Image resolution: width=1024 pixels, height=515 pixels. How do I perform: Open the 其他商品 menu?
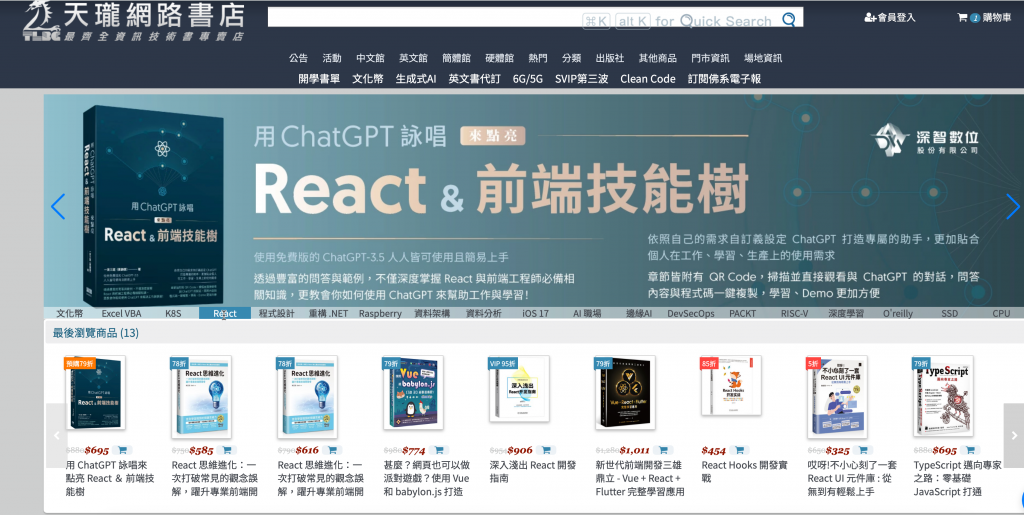tap(658, 58)
